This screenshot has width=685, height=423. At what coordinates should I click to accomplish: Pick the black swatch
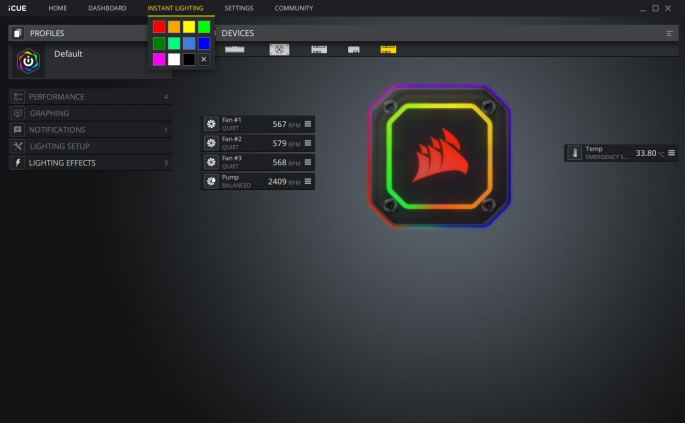tap(189, 59)
